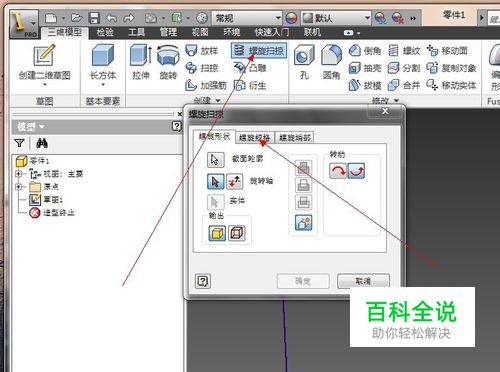This screenshot has height=372, width=500.
Task: Click 取消 to cancel coil dialog
Action: 363,281
